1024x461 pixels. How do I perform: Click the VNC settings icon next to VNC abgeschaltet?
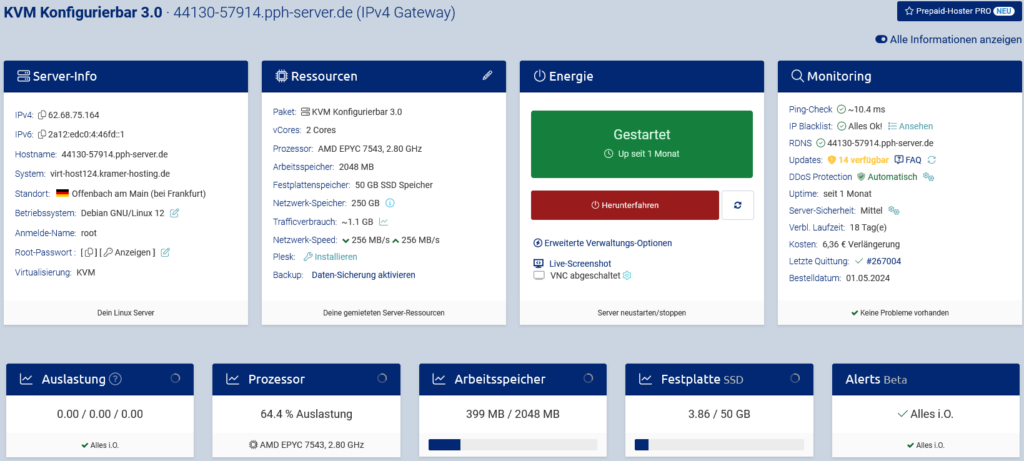pyautogui.click(x=627, y=276)
